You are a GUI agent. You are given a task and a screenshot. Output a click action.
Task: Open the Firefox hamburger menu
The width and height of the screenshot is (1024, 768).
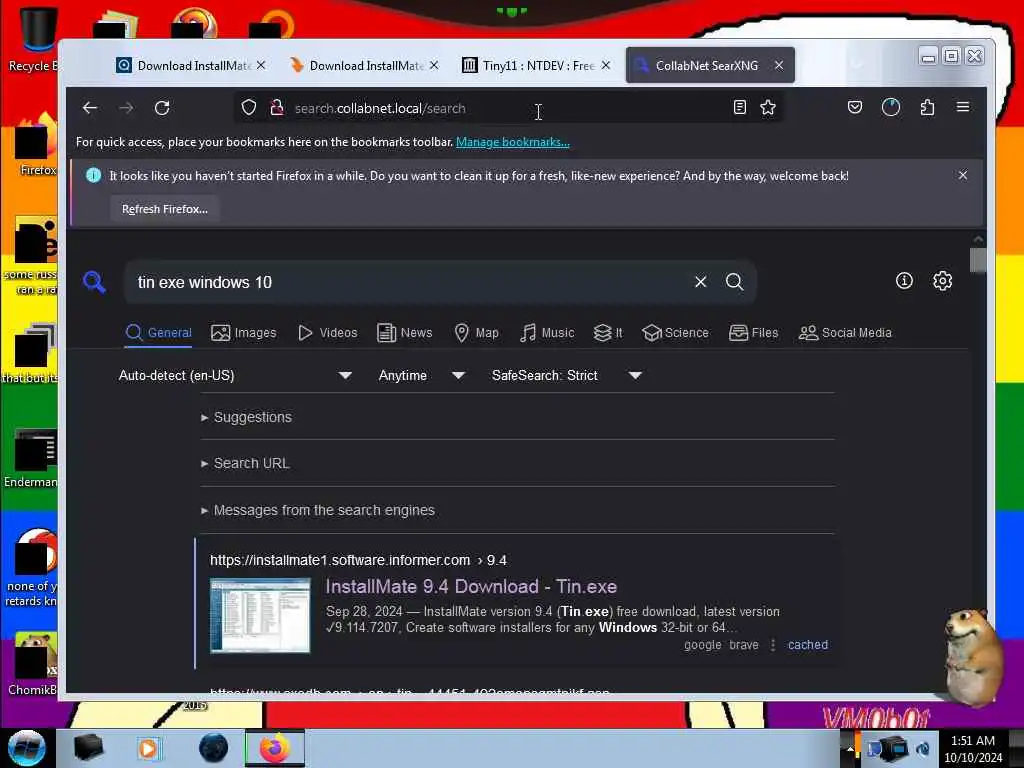pos(963,107)
